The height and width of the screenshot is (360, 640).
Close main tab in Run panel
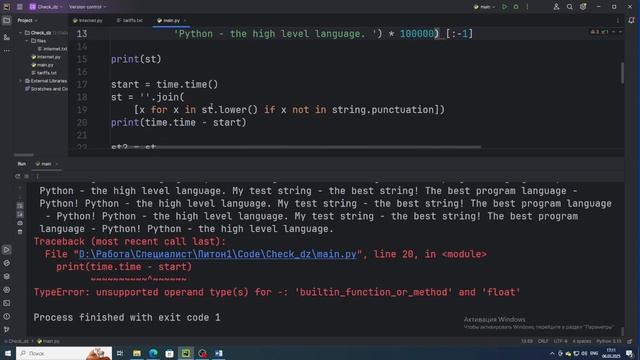(57, 164)
